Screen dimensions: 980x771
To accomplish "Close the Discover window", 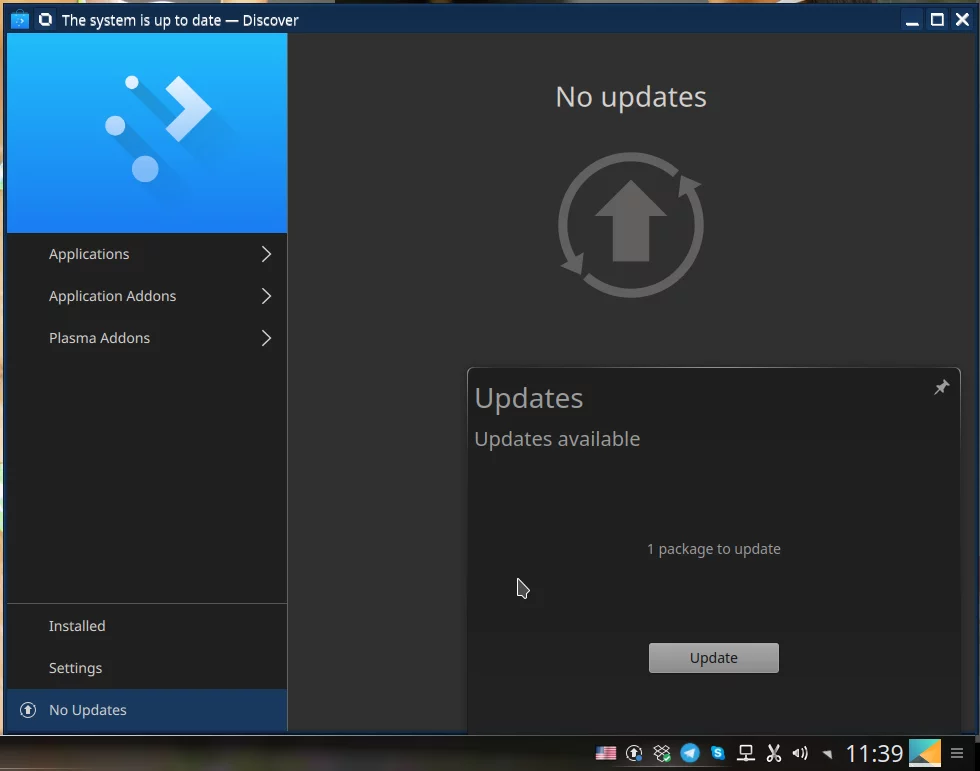I will coord(962,20).
